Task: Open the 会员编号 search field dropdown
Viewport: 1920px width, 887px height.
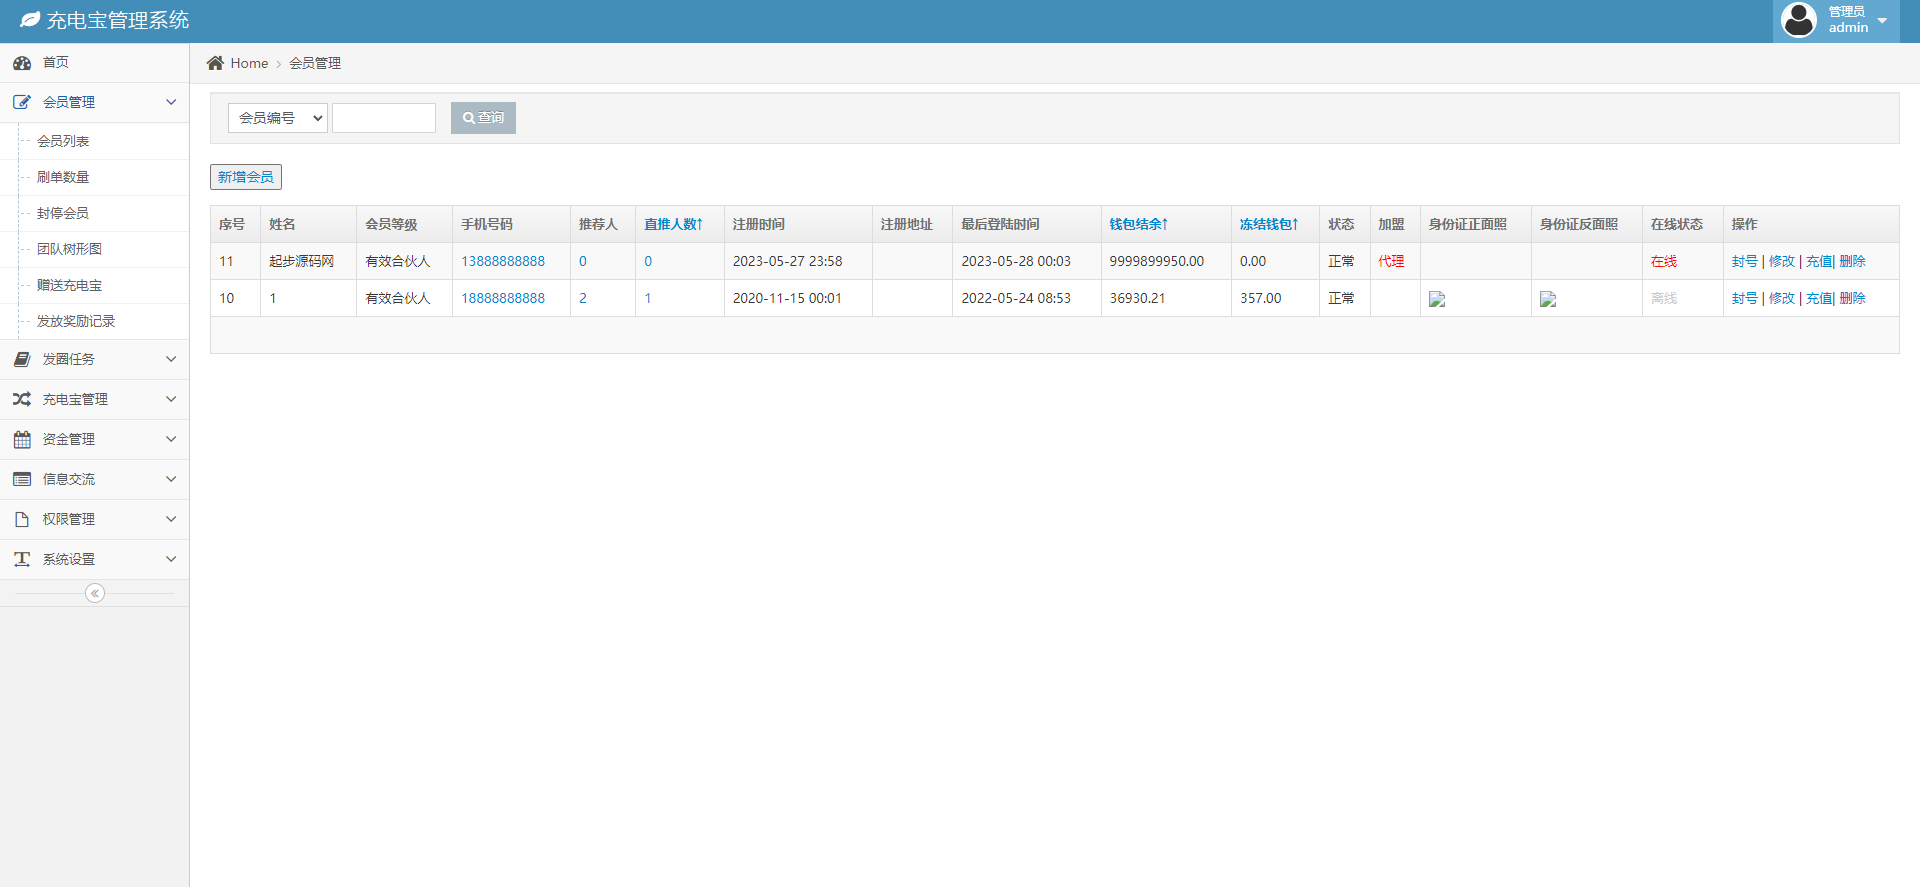Action: tap(278, 118)
